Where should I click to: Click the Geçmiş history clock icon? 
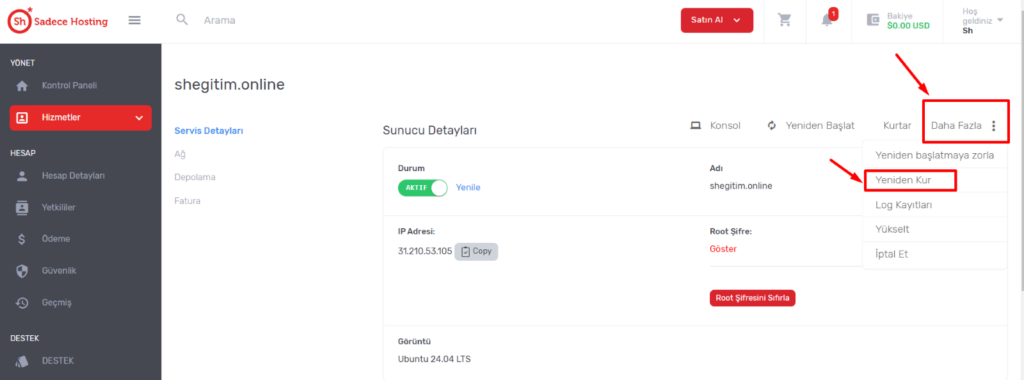[x=22, y=302]
